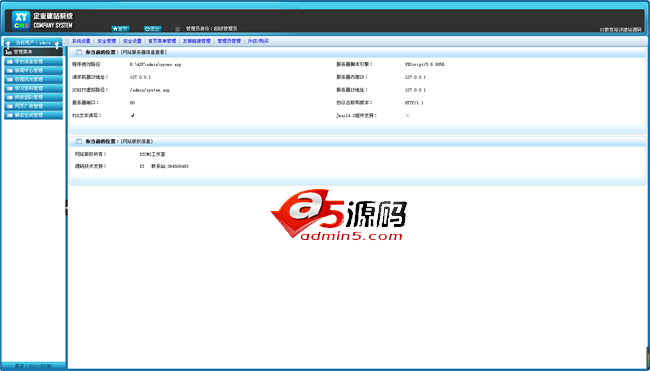
Task: Click the copyright info panel header icon
Action: click(79, 141)
